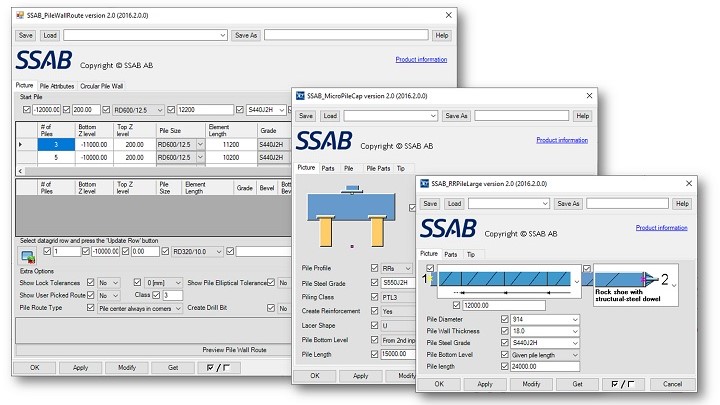Image resolution: width=720 pixels, height=405 pixels.
Task: Click PileWallRoute title bar app icon
Action: pos(20,15)
